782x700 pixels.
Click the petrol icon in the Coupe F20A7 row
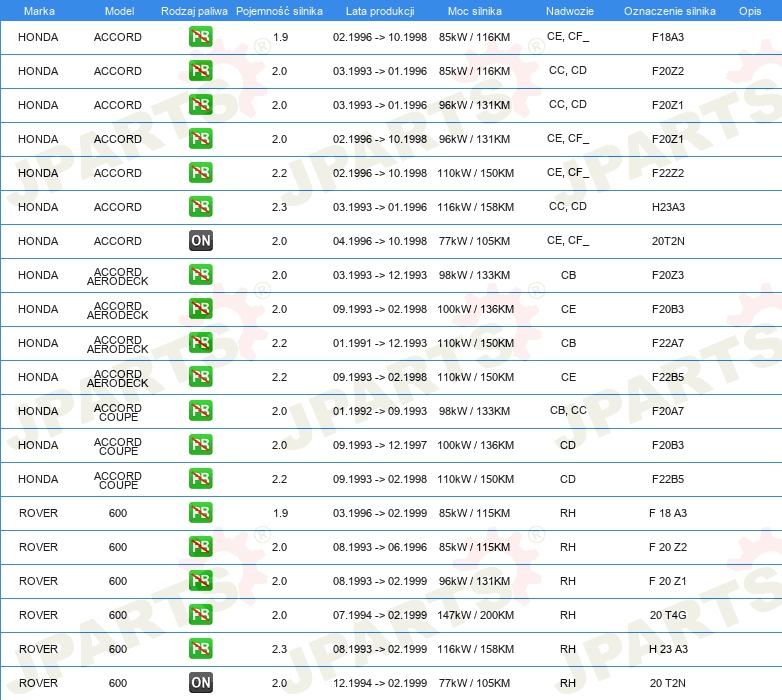200,411
